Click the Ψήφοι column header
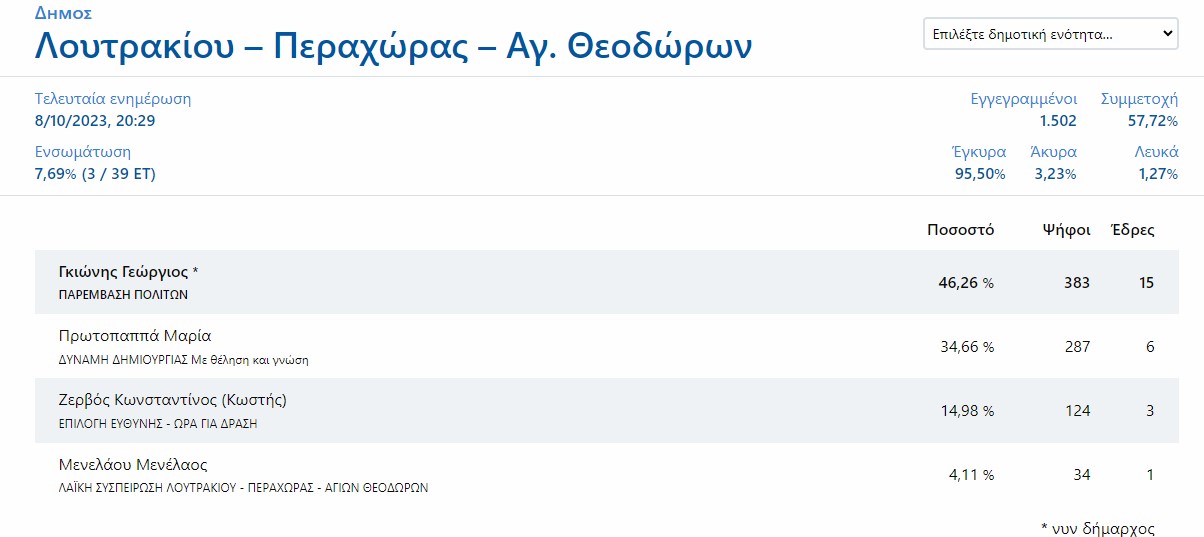 [1066, 230]
